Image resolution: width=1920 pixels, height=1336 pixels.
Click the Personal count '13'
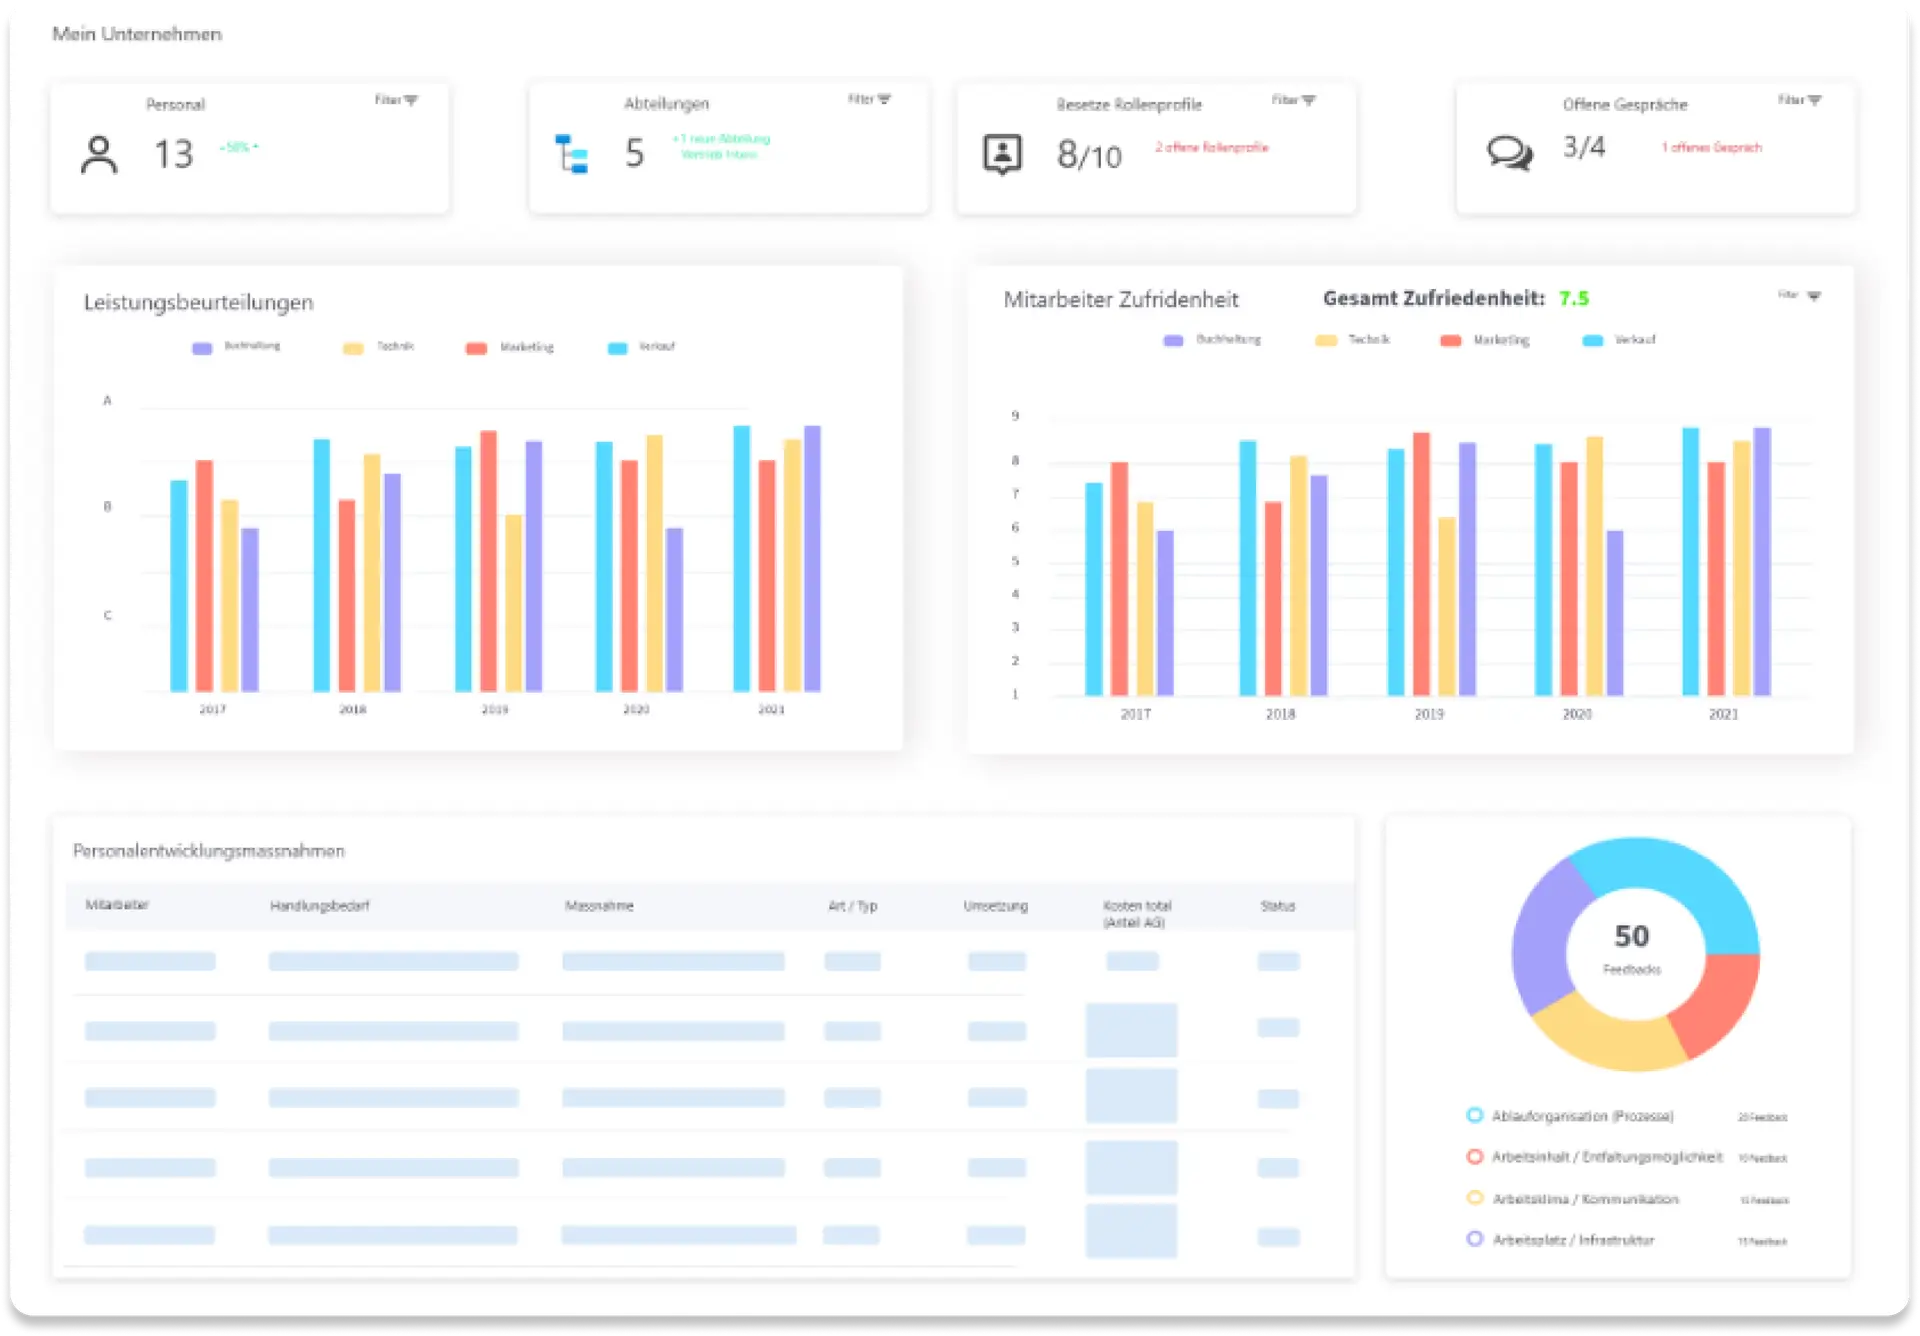click(173, 154)
